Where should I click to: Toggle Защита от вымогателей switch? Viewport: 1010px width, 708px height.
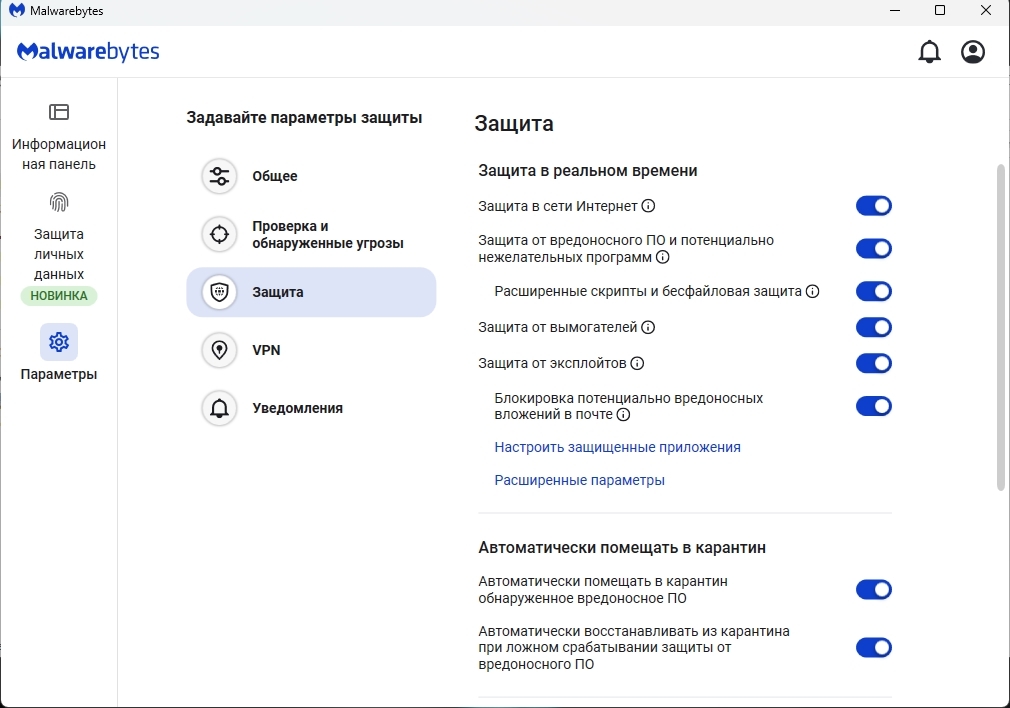(x=873, y=327)
